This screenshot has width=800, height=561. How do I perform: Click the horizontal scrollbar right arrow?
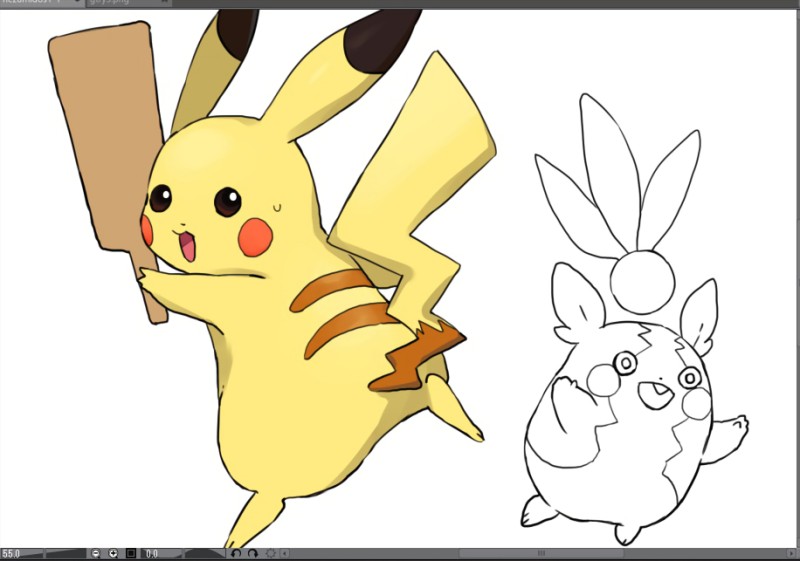[791, 553]
